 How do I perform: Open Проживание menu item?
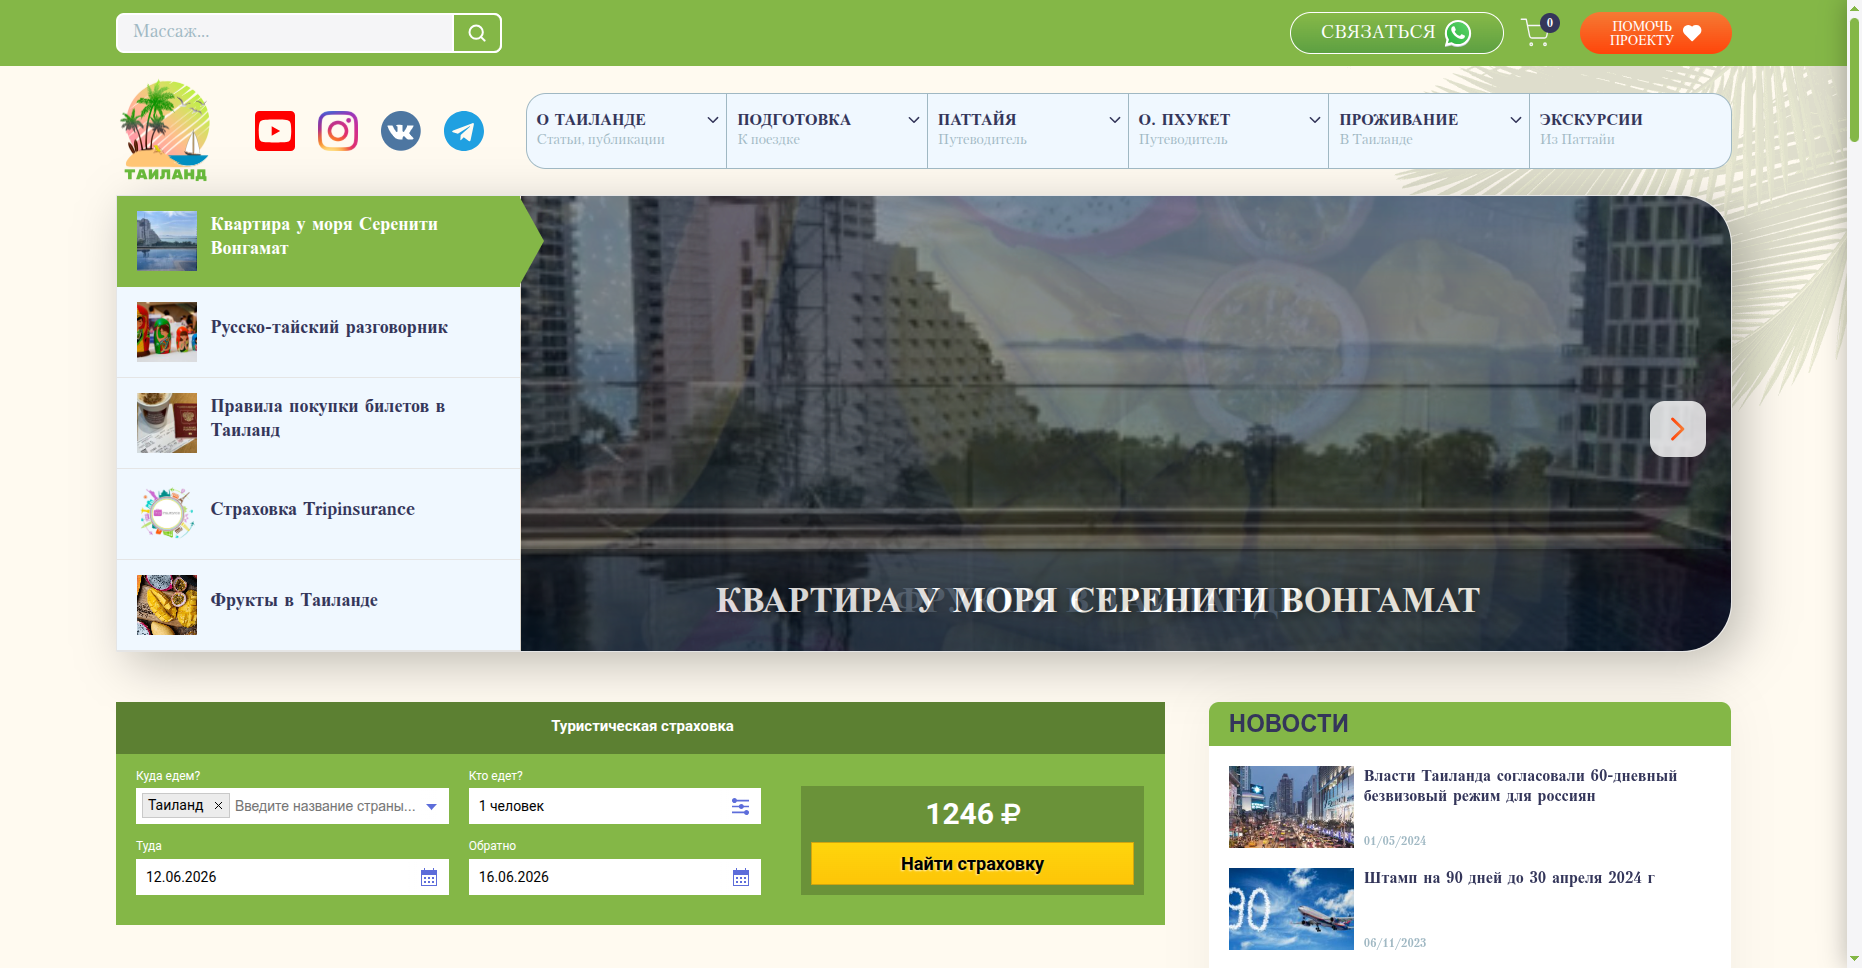[1429, 131]
